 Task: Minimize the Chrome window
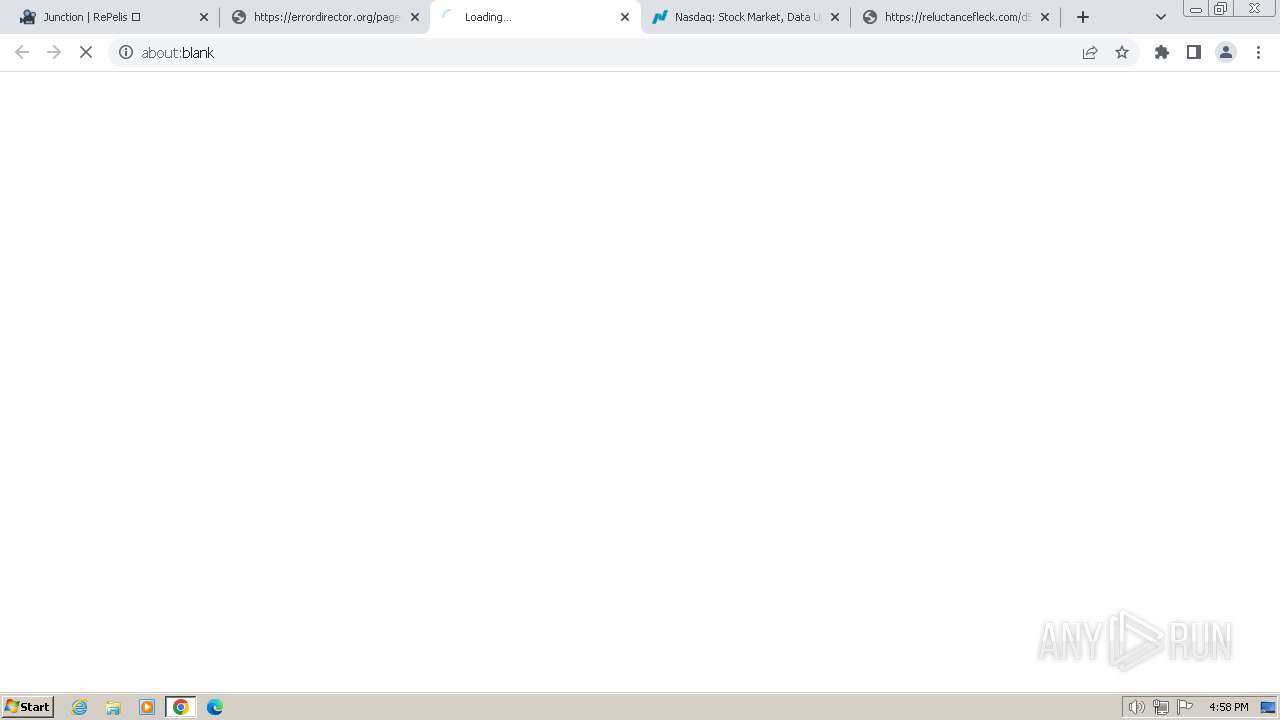[1195, 8]
